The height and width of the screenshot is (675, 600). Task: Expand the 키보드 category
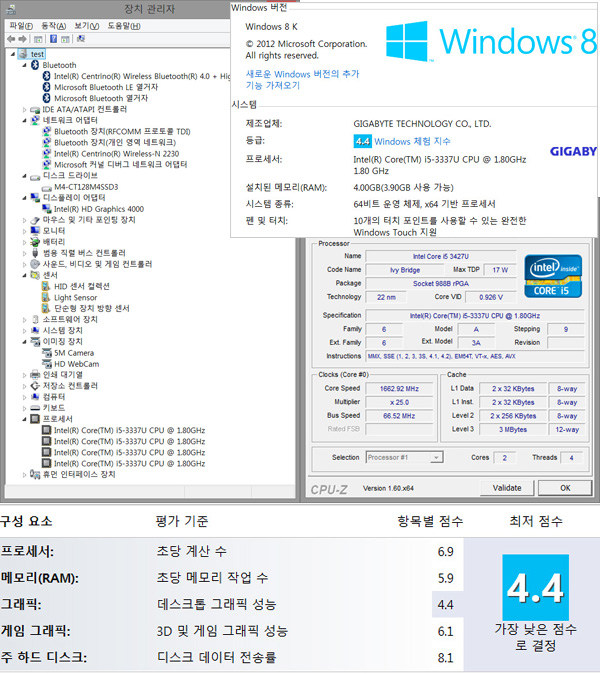[24, 408]
